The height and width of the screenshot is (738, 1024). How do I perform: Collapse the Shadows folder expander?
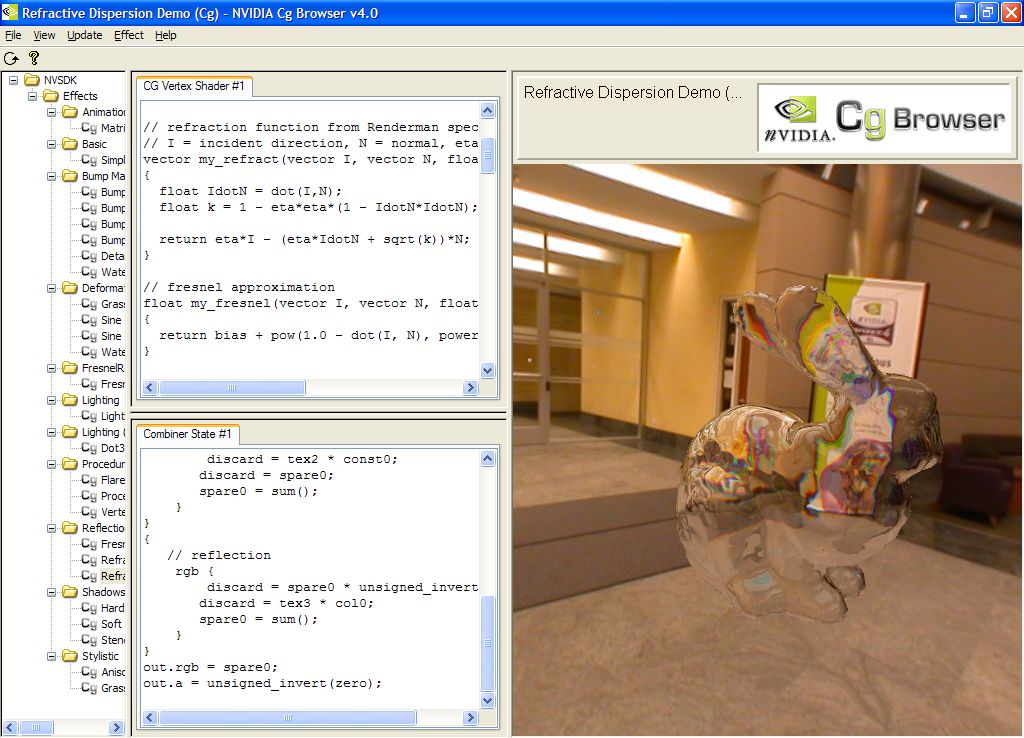click(52, 592)
